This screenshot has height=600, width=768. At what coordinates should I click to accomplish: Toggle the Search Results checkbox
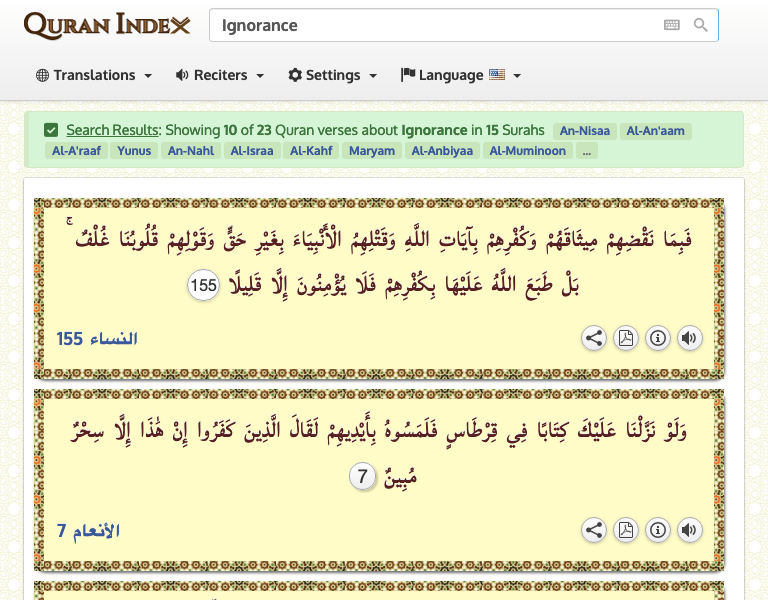click(x=51, y=130)
